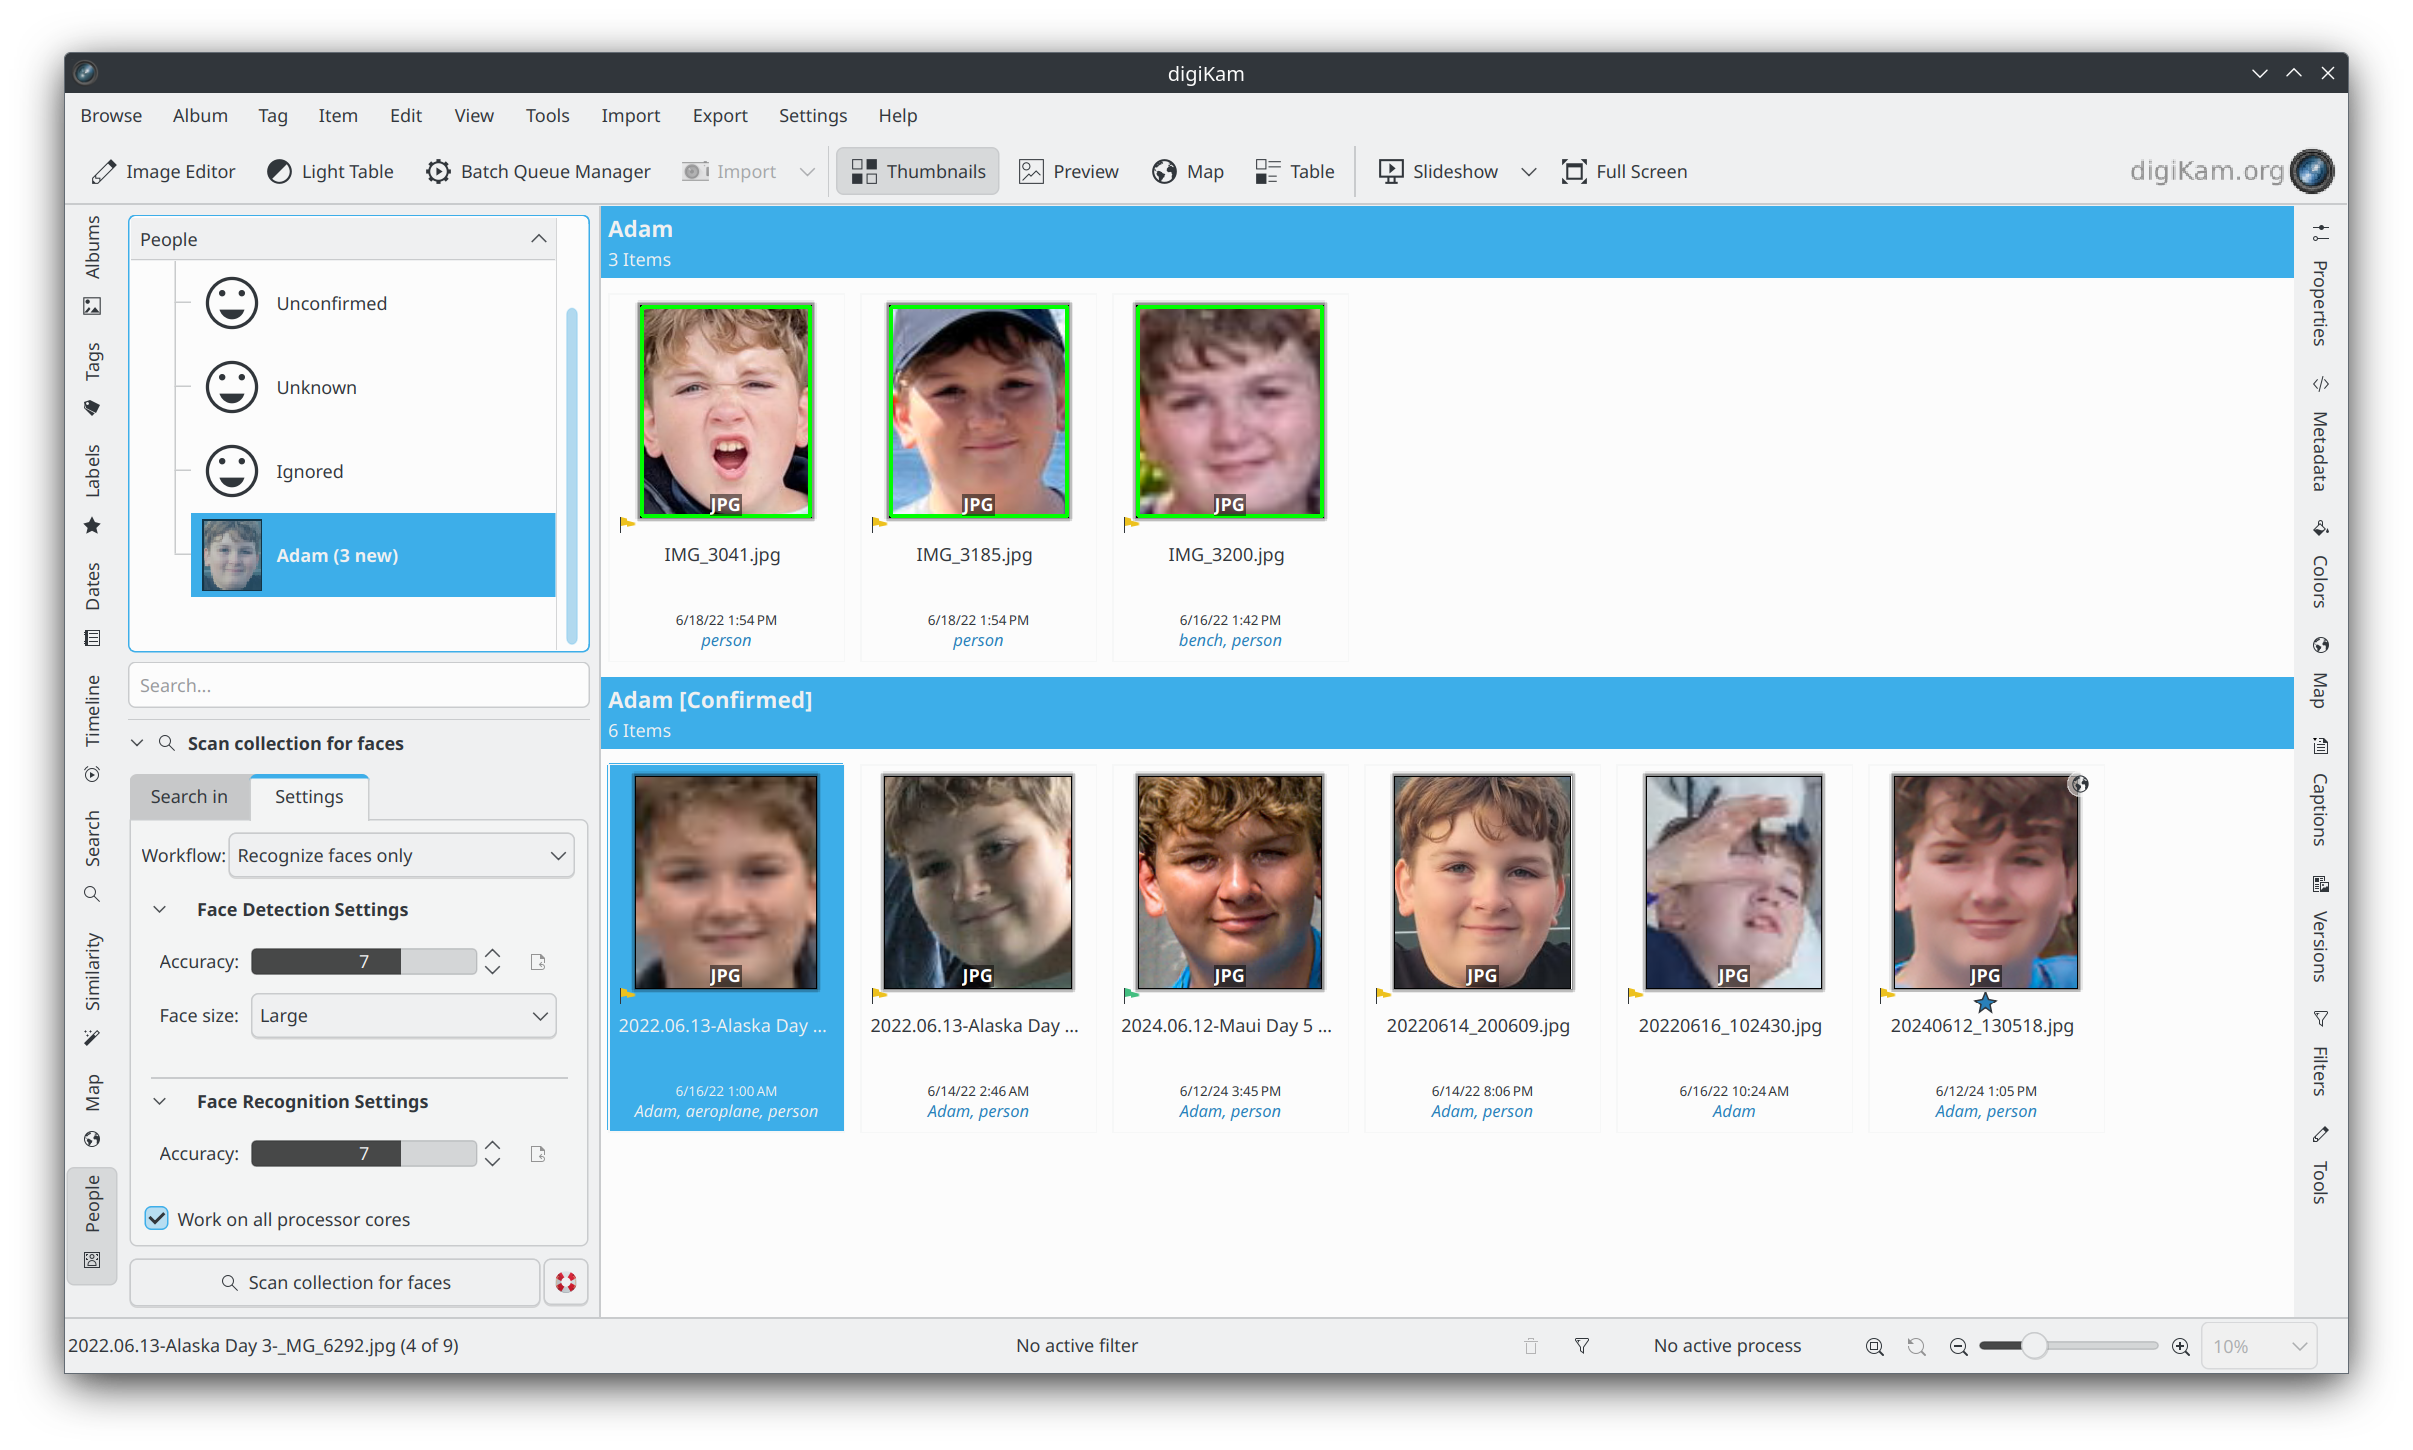Open the Image Editor

(x=164, y=171)
